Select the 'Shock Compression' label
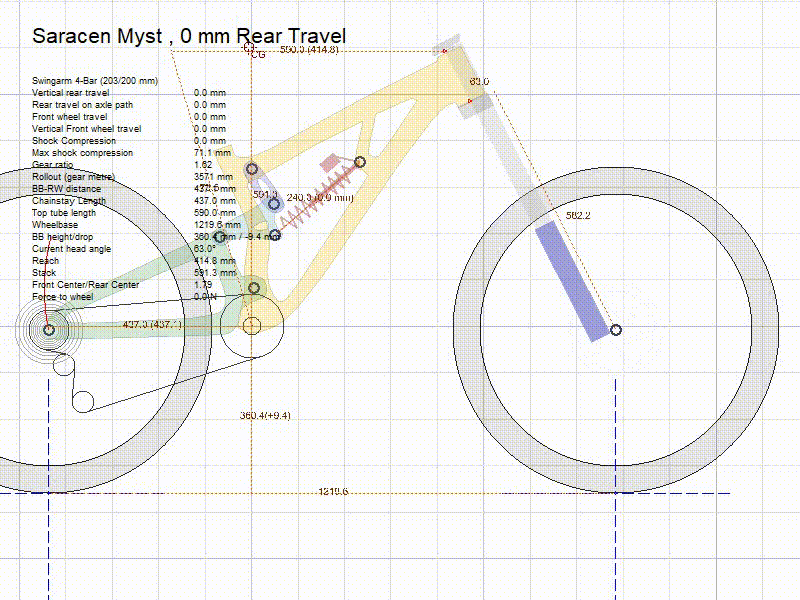 73,141
